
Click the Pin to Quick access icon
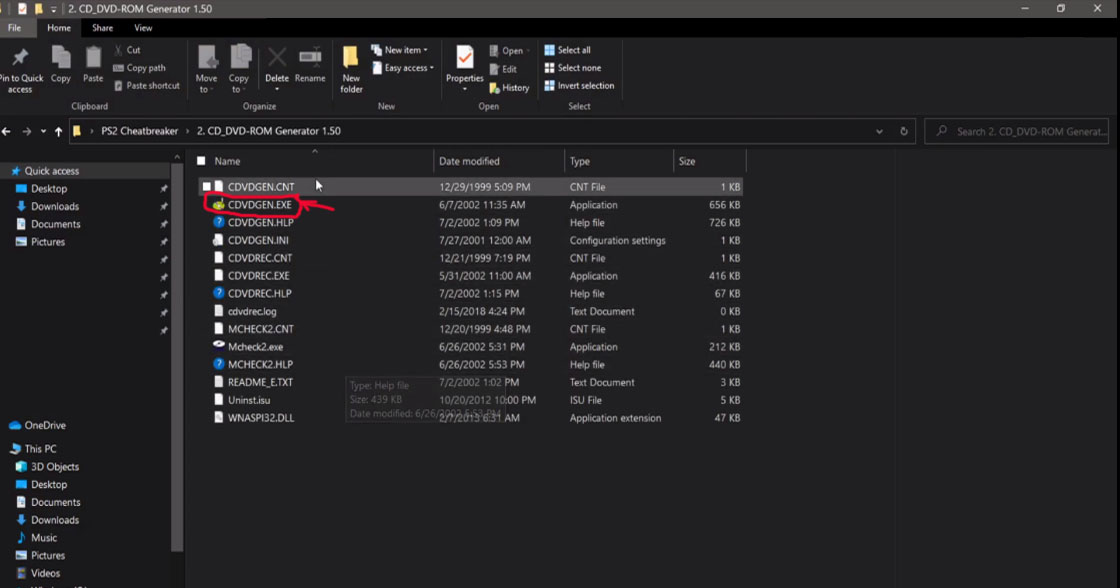click(x=20, y=58)
